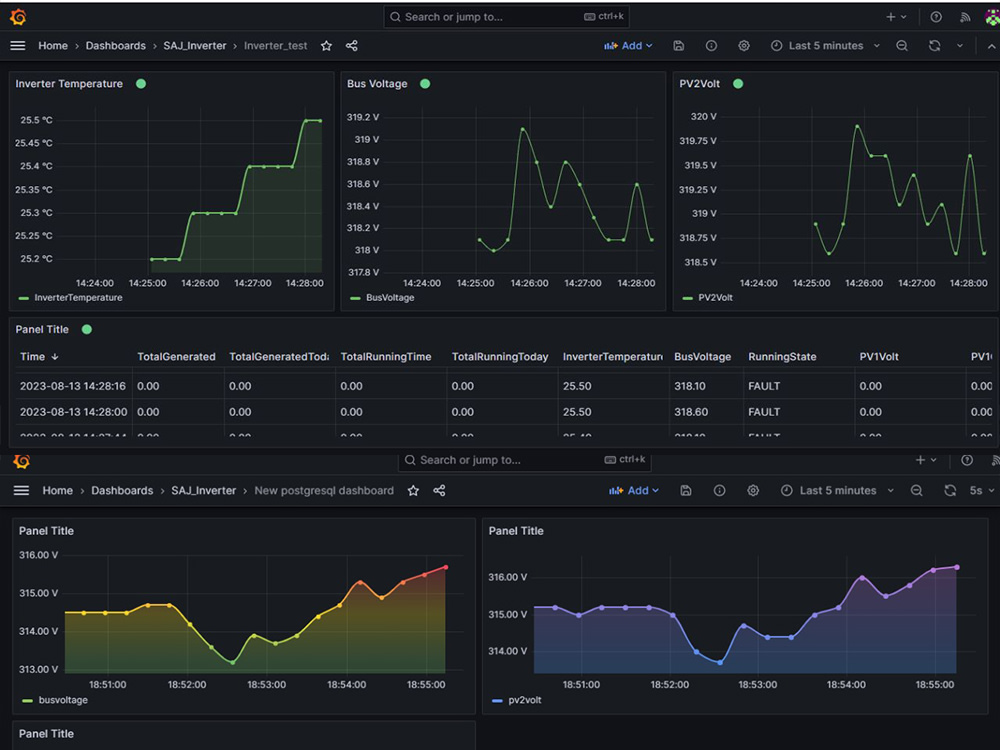
Task: Open Inverter Temperature panel title menu
Action: click(69, 84)
